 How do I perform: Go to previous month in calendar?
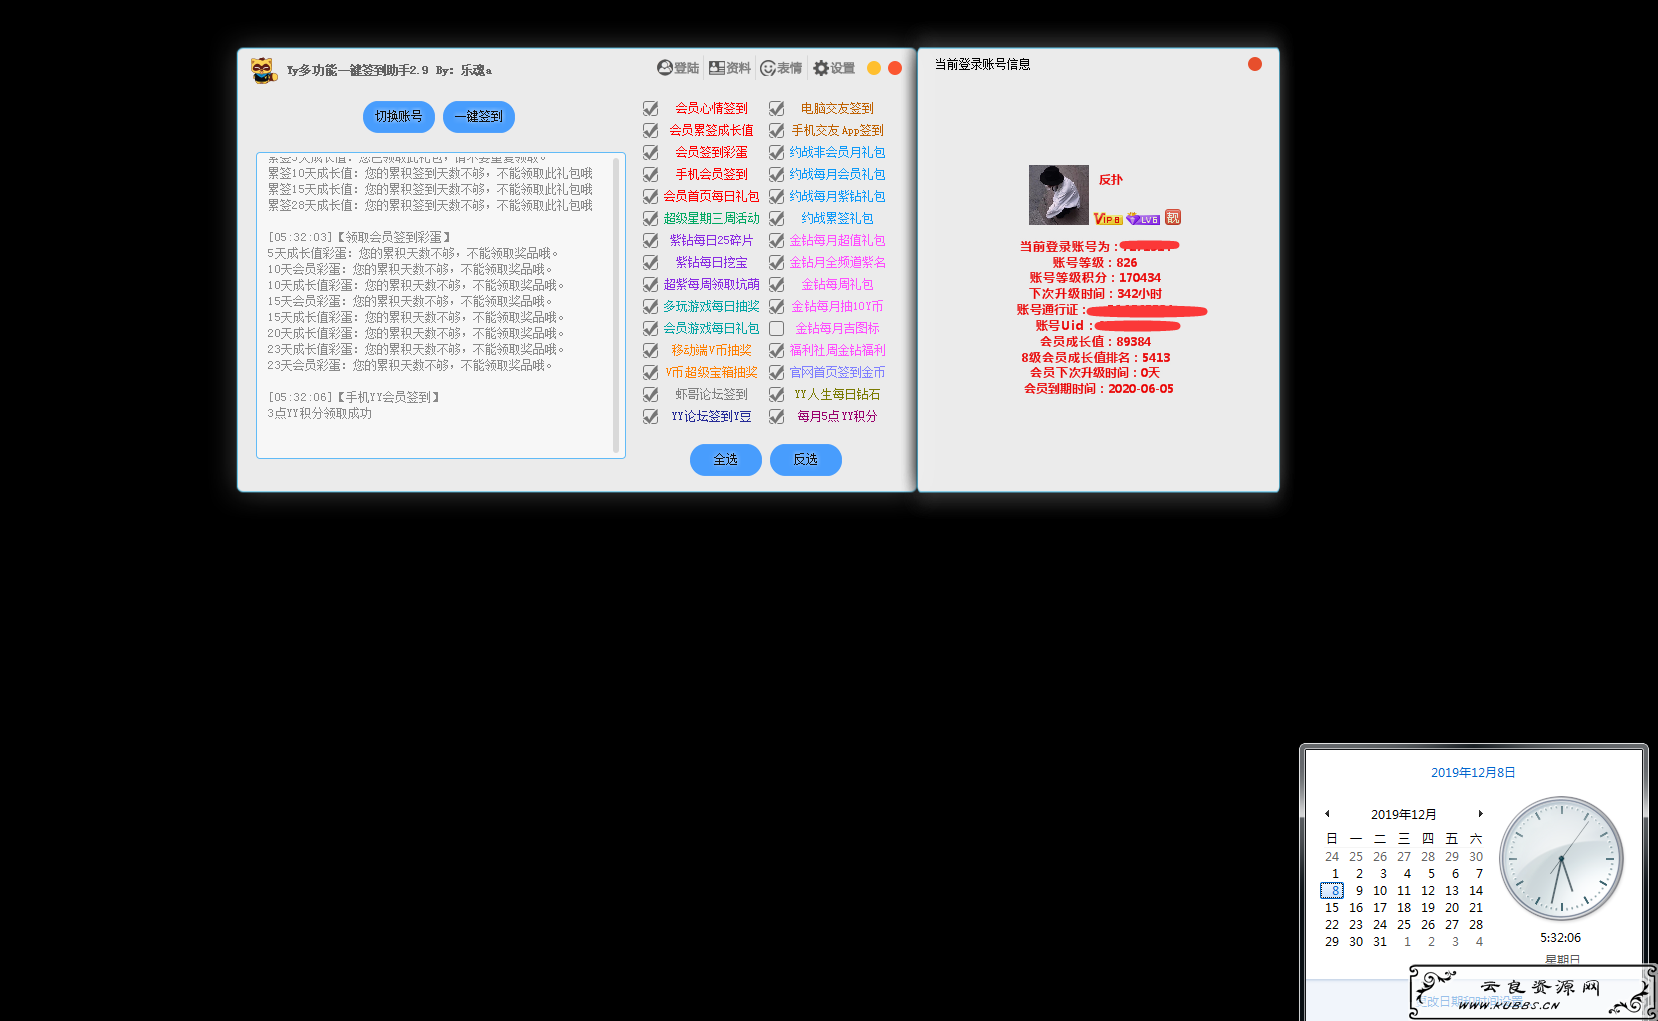pyautogui.click(x=1327, y=814)
